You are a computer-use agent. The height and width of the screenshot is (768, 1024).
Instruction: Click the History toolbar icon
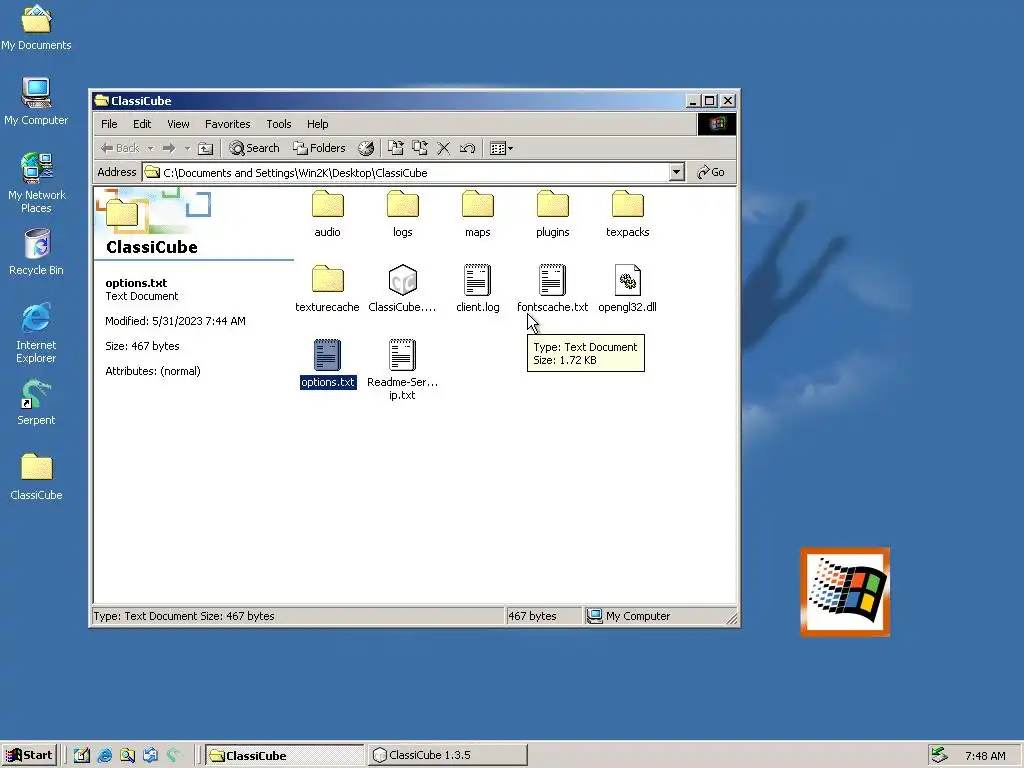(366, 148)
